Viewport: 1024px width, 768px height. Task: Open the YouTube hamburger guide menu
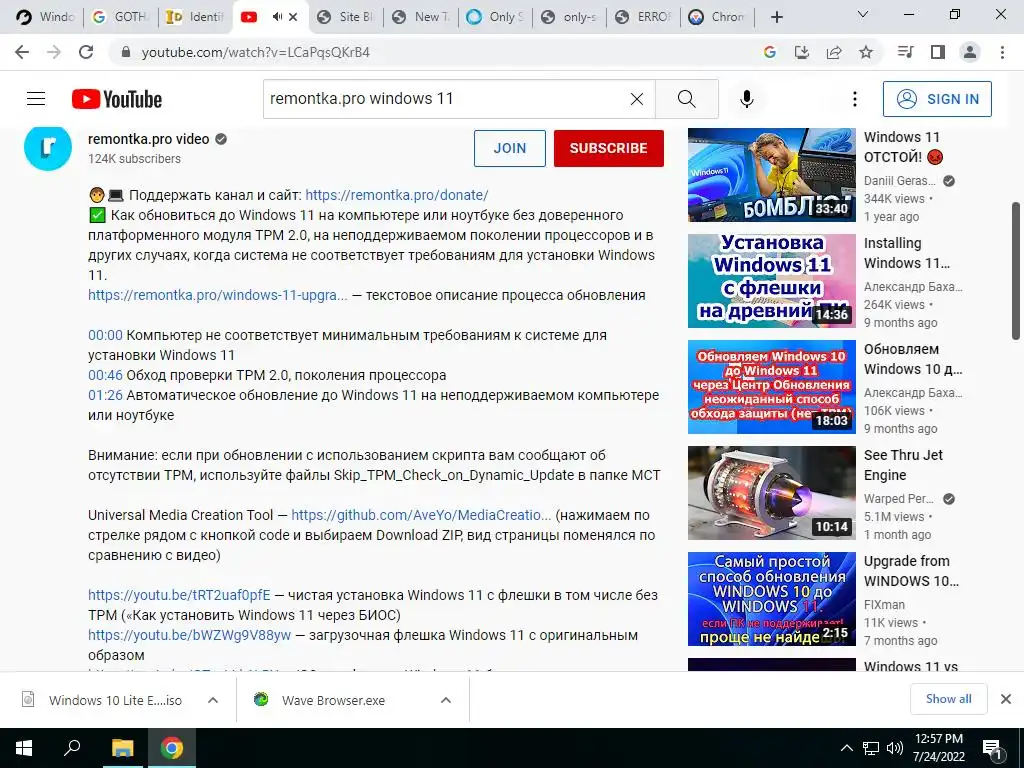click(x=36, y=99)
